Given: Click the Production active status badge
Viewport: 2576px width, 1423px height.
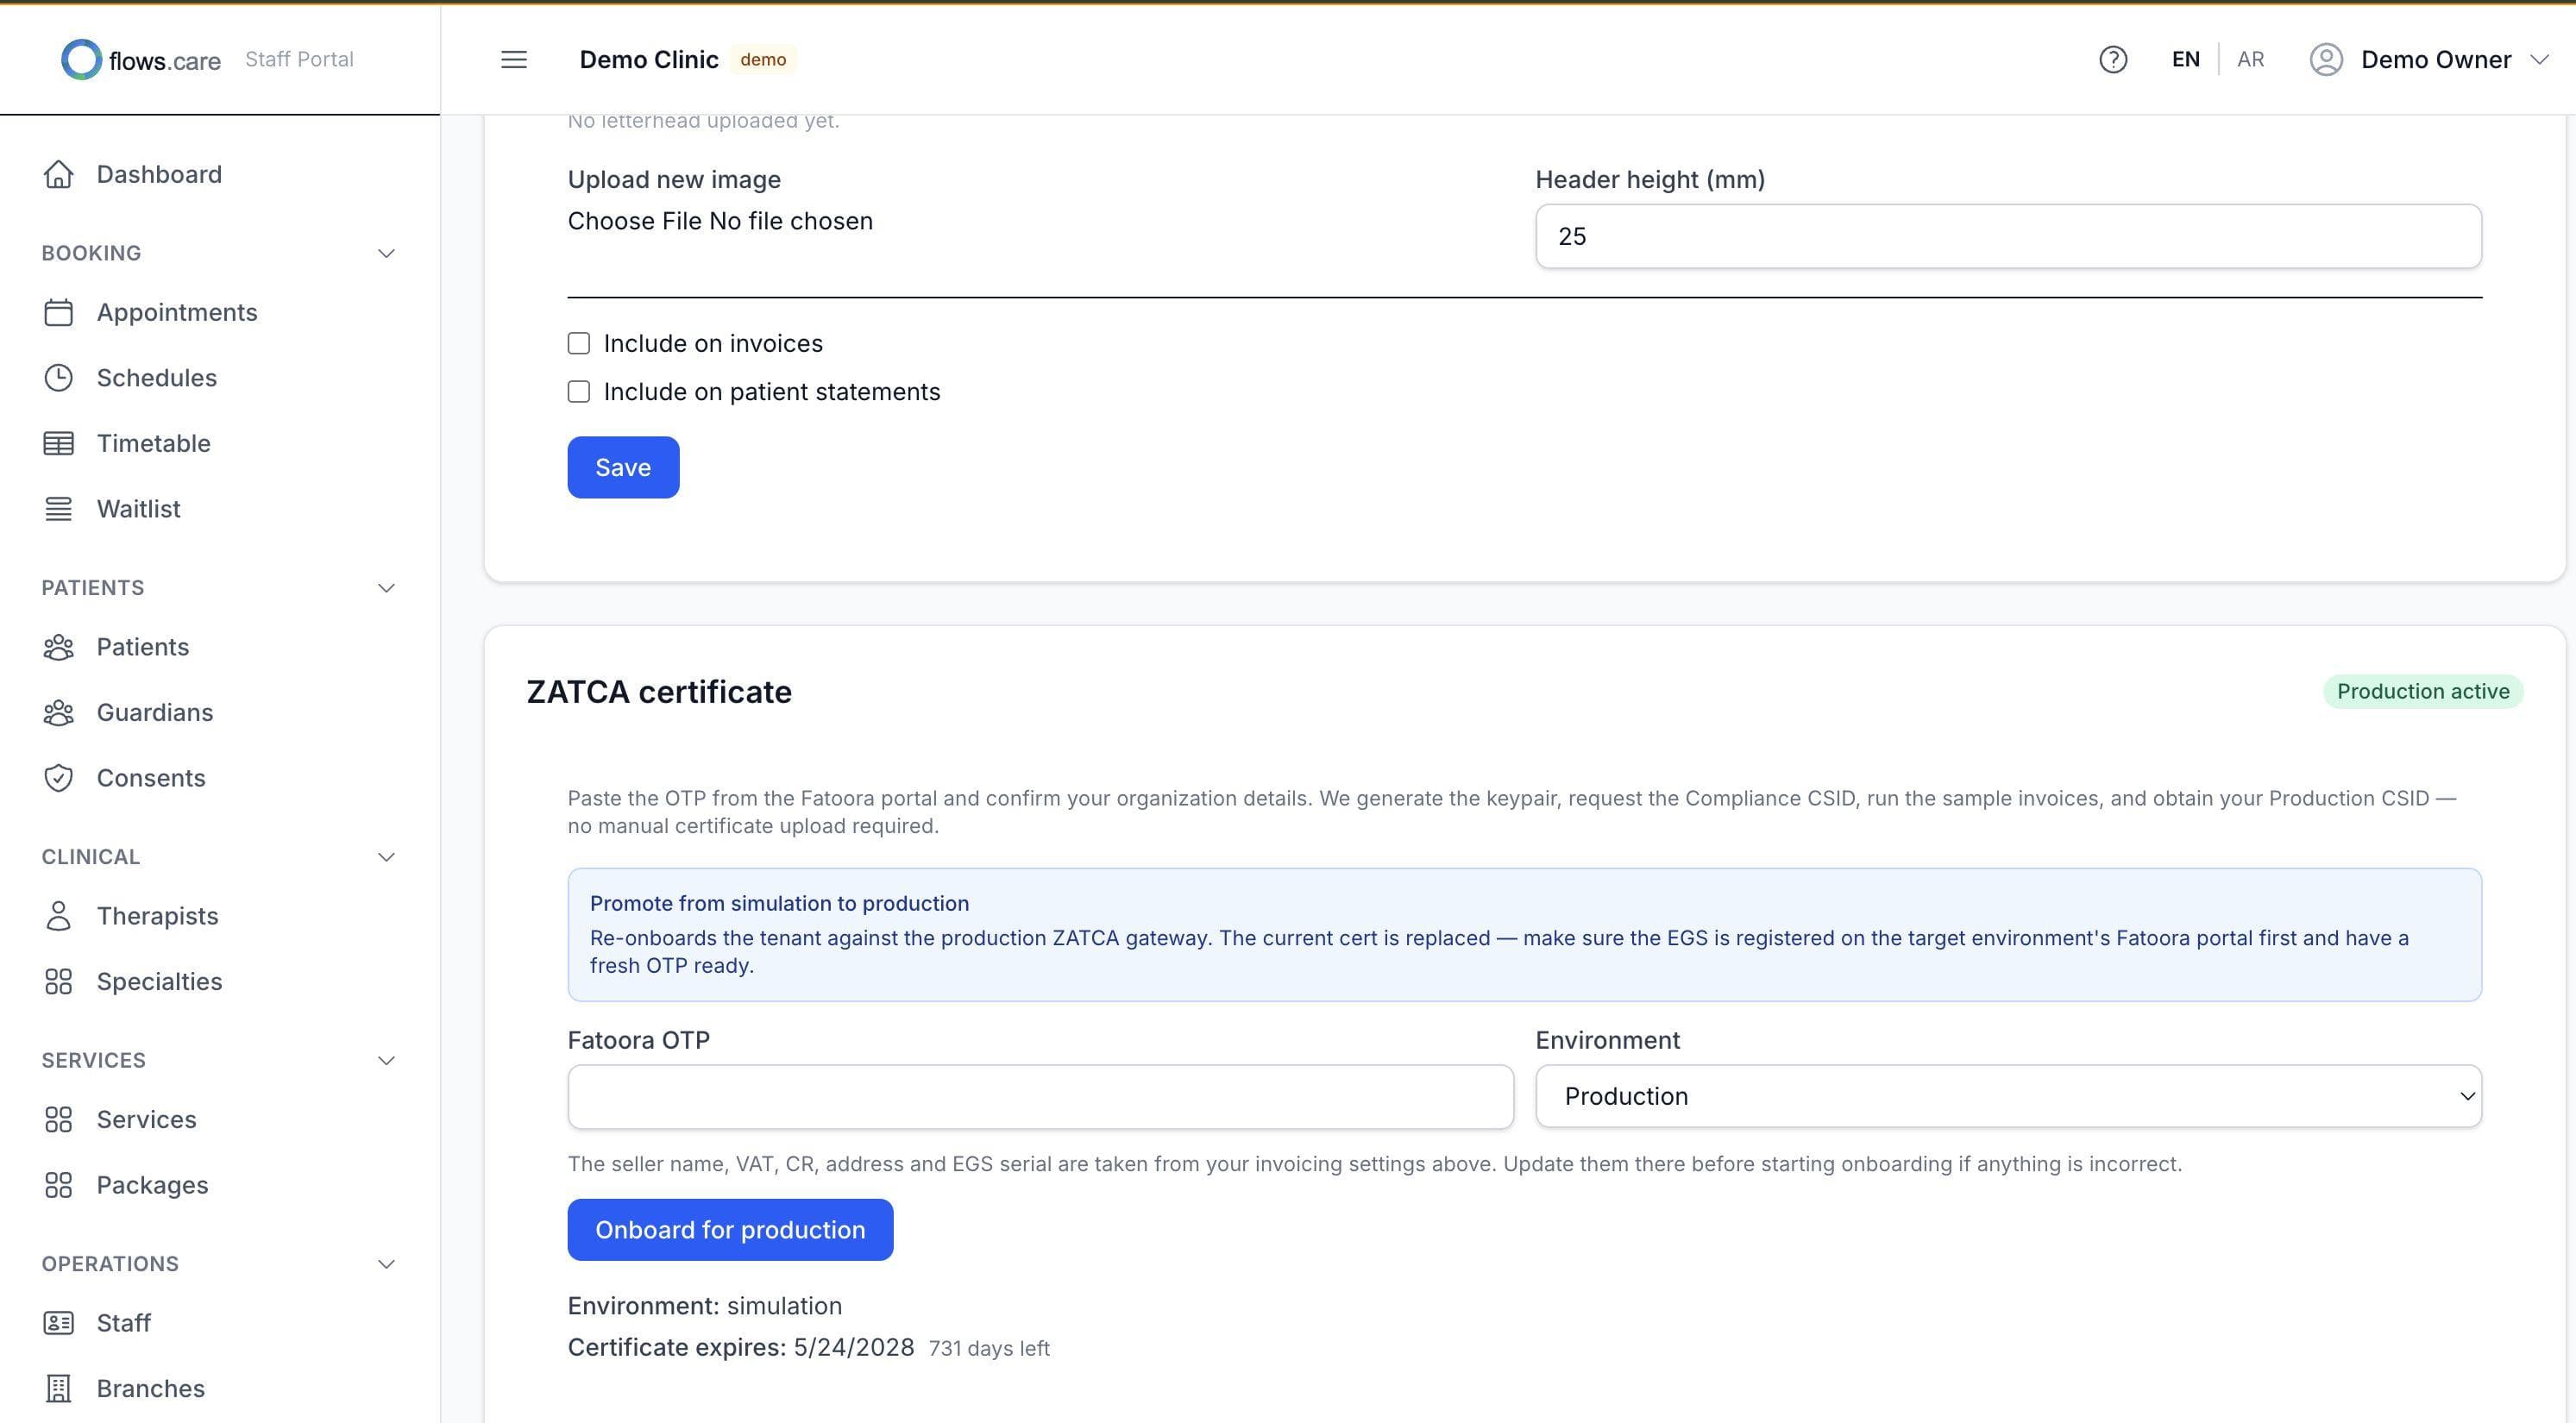Looking at the screenshot, I should coord(2422,692).
